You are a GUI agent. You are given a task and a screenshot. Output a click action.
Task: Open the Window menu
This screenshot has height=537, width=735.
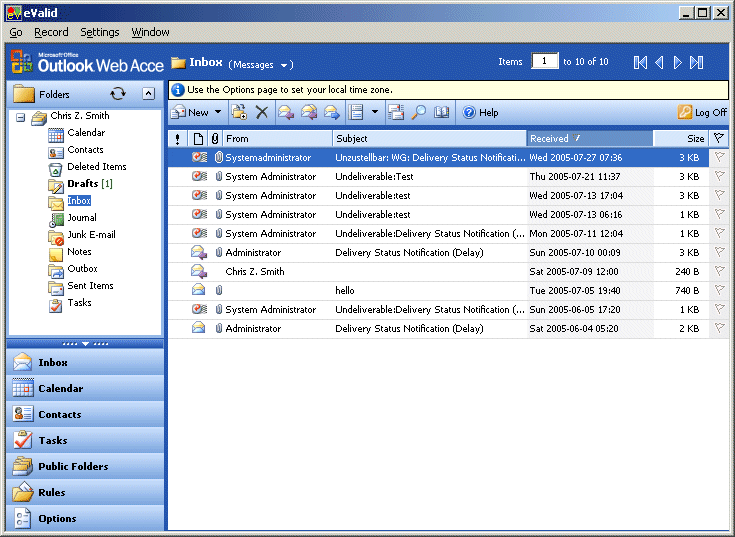(150, 32)
